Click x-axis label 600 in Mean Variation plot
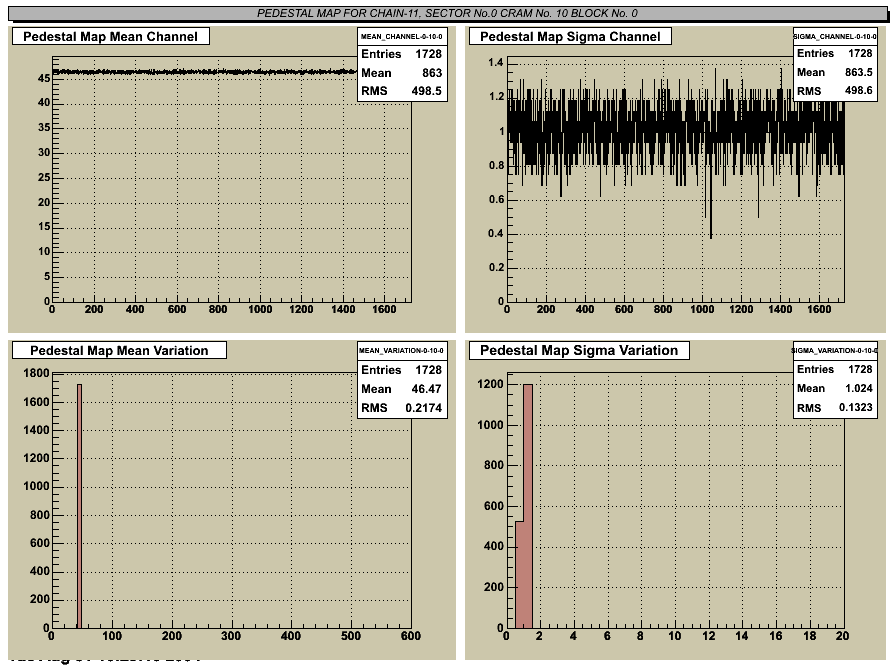 point(410,635)
